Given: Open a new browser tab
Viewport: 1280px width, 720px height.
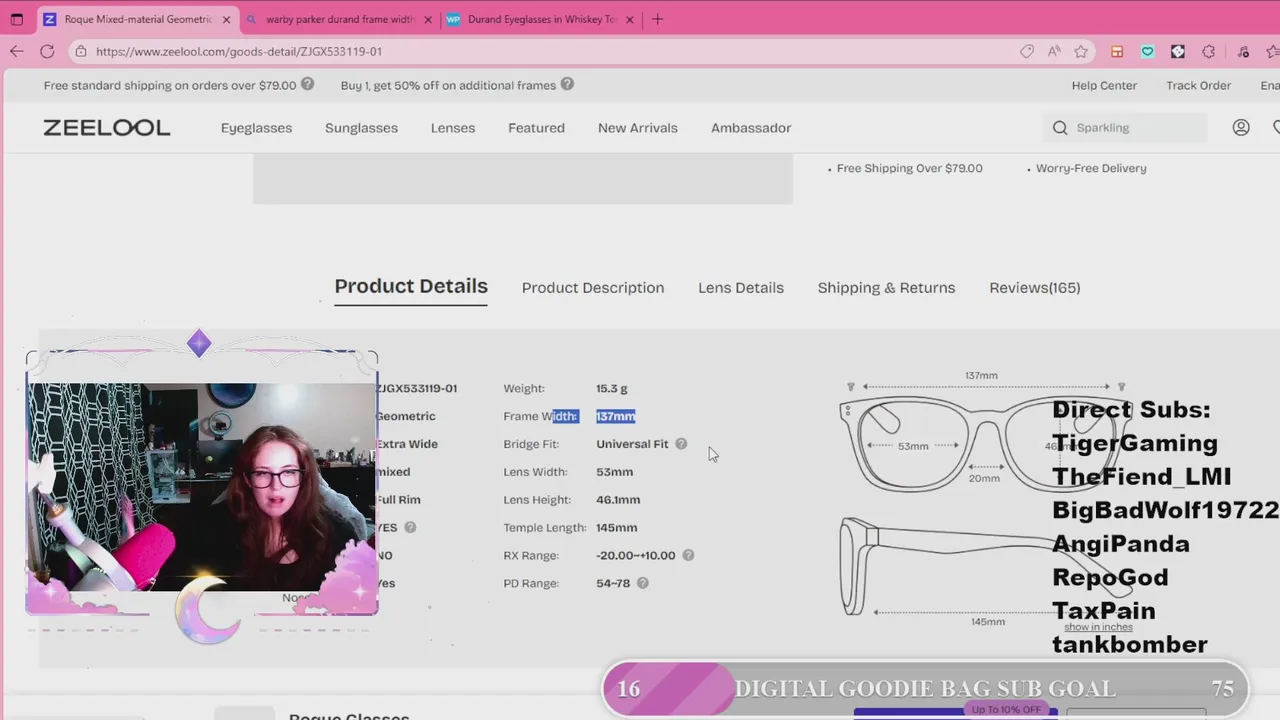Looking at the screenshot, I should click(x=657, y=19).
